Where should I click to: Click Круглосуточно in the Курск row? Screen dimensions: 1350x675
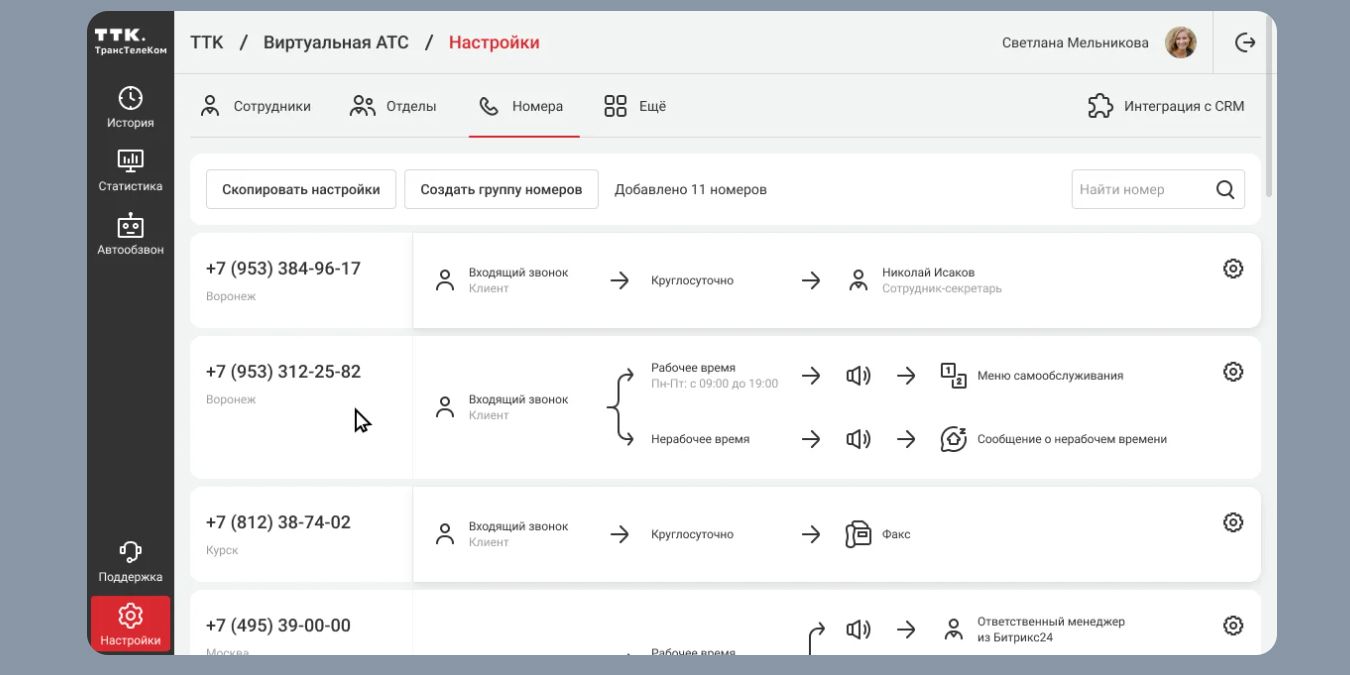point(692,535)
